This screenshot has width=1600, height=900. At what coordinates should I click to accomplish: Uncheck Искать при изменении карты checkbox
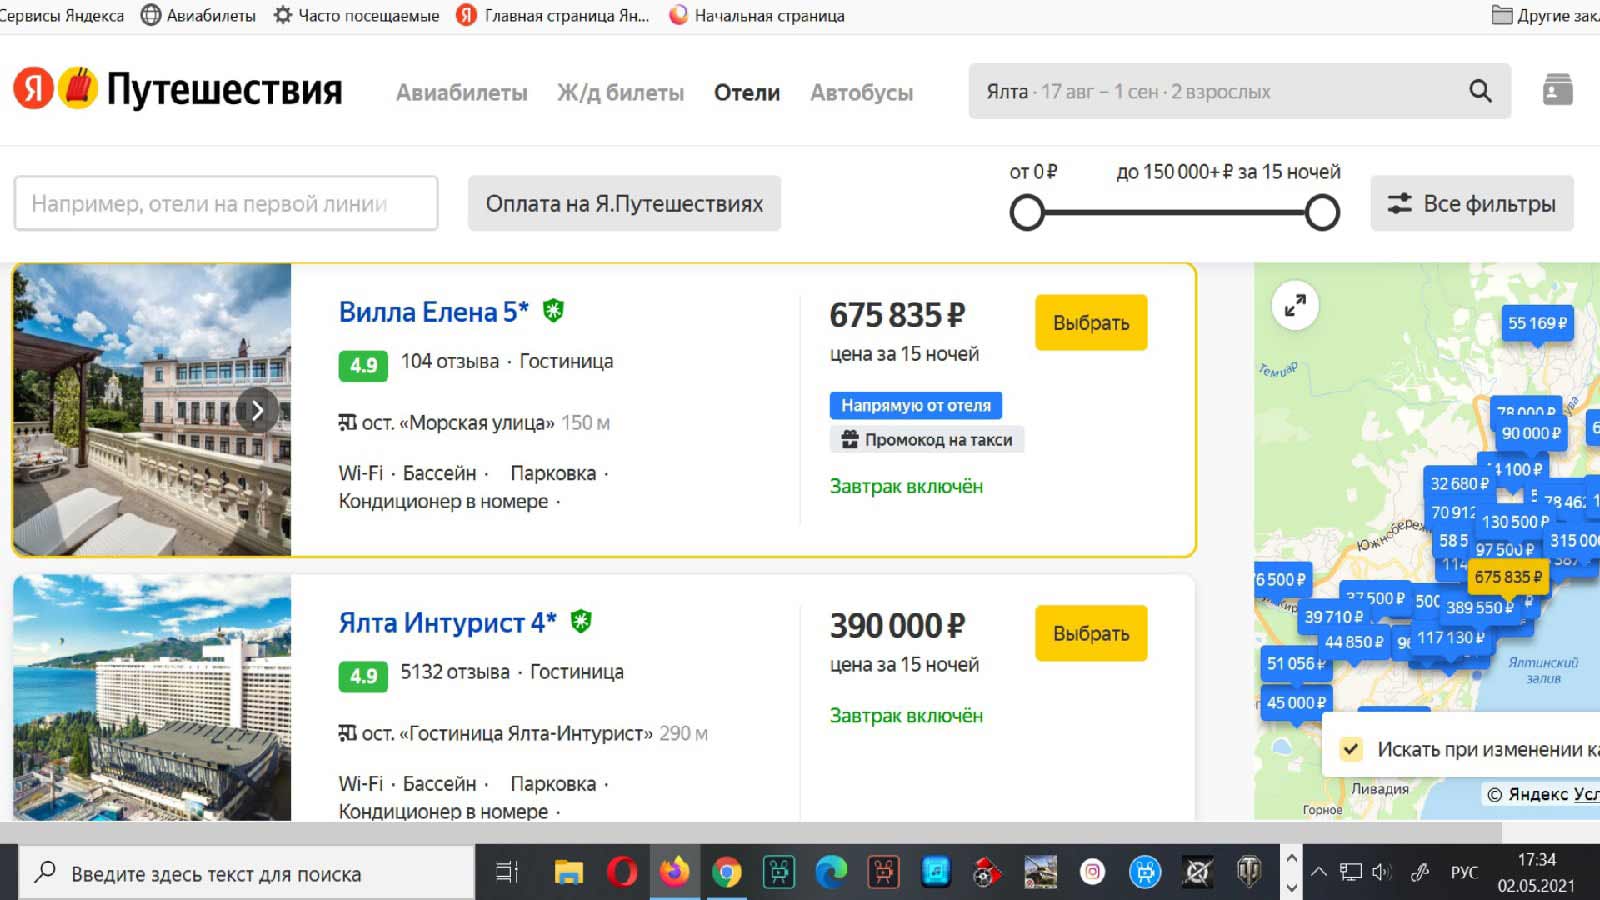tap(1351, 749)
